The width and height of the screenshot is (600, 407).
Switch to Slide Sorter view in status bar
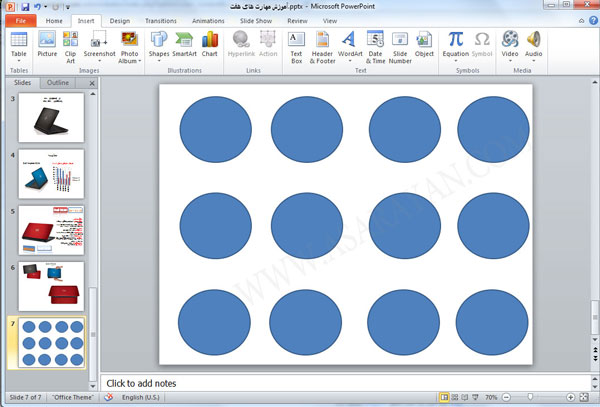pyautogui.click(x=456, y=398)
